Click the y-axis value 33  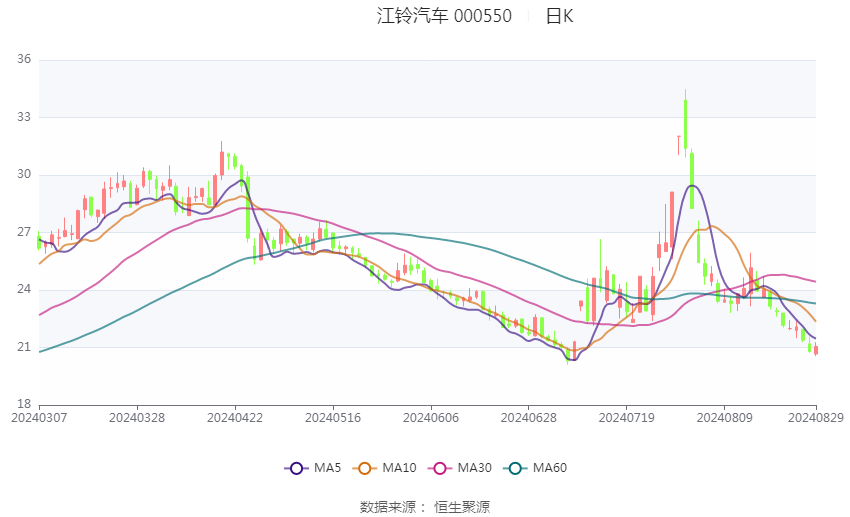click(x=24, y=117)
